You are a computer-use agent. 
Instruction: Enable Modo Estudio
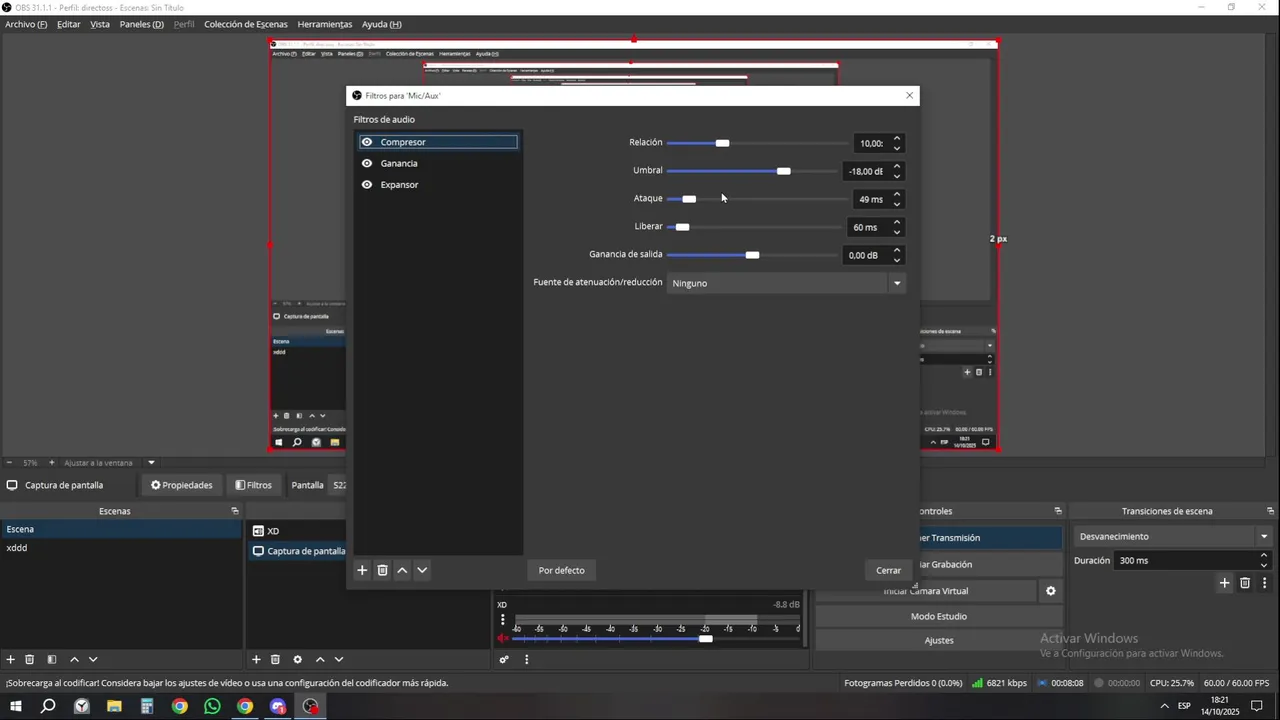(x=938, y=616)
